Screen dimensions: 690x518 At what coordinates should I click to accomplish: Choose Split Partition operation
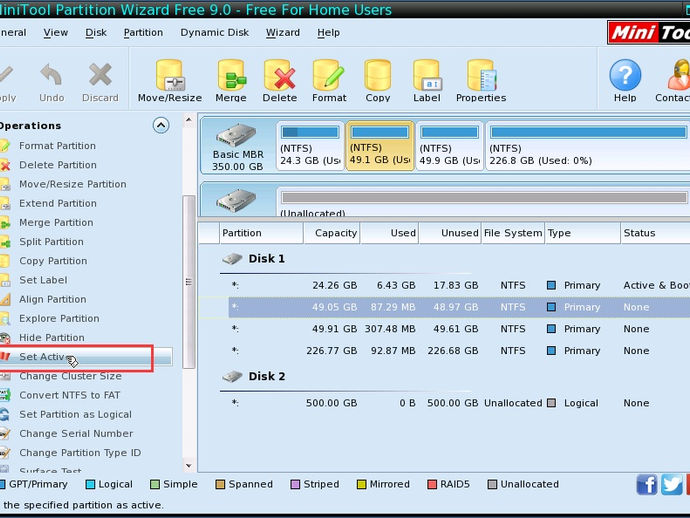pyautogui.click(x=51, y=242)
